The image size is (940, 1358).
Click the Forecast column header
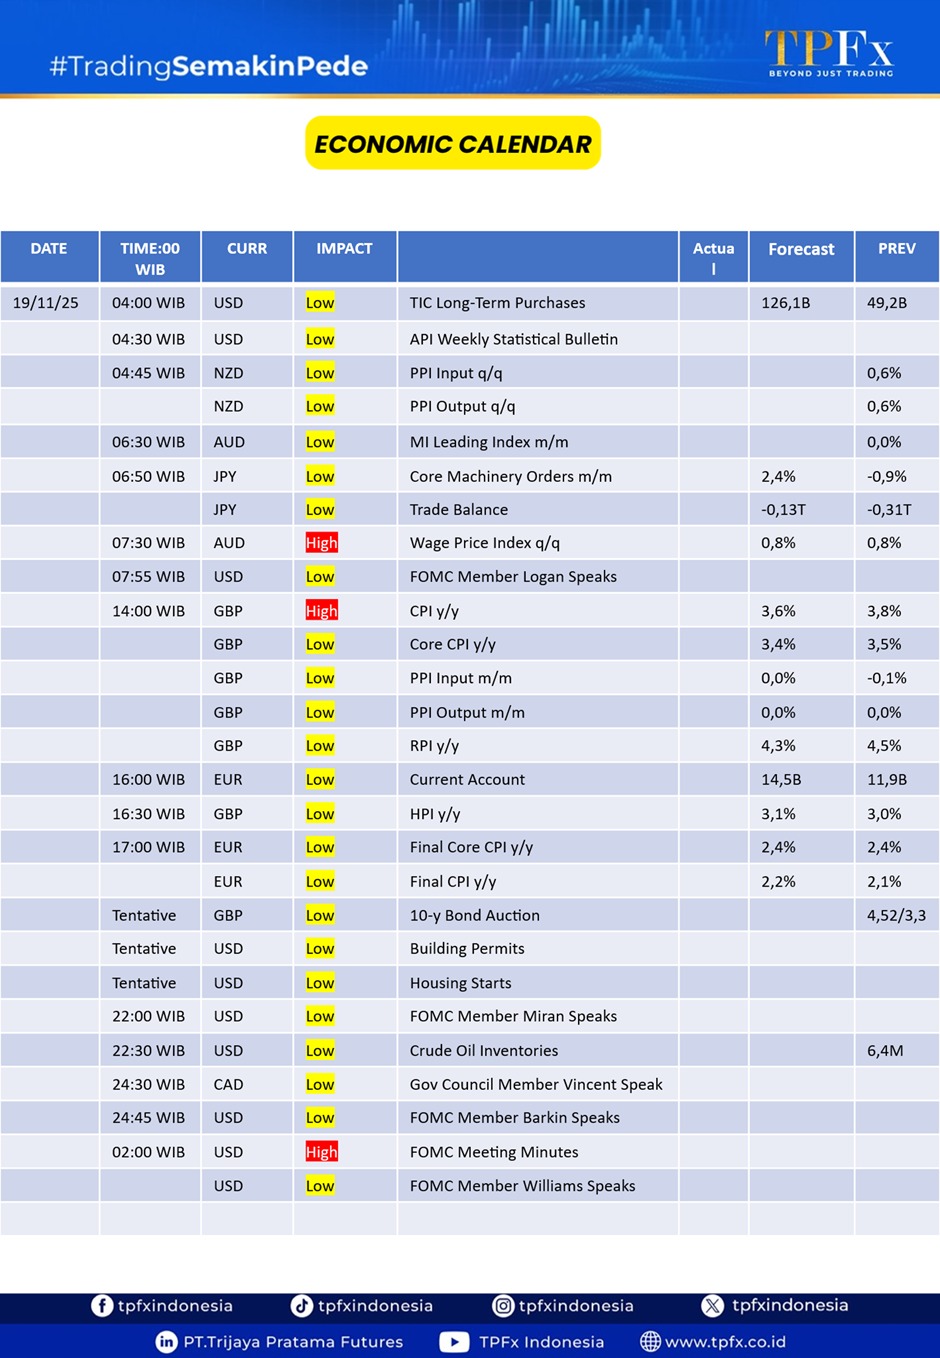(801, 249)
